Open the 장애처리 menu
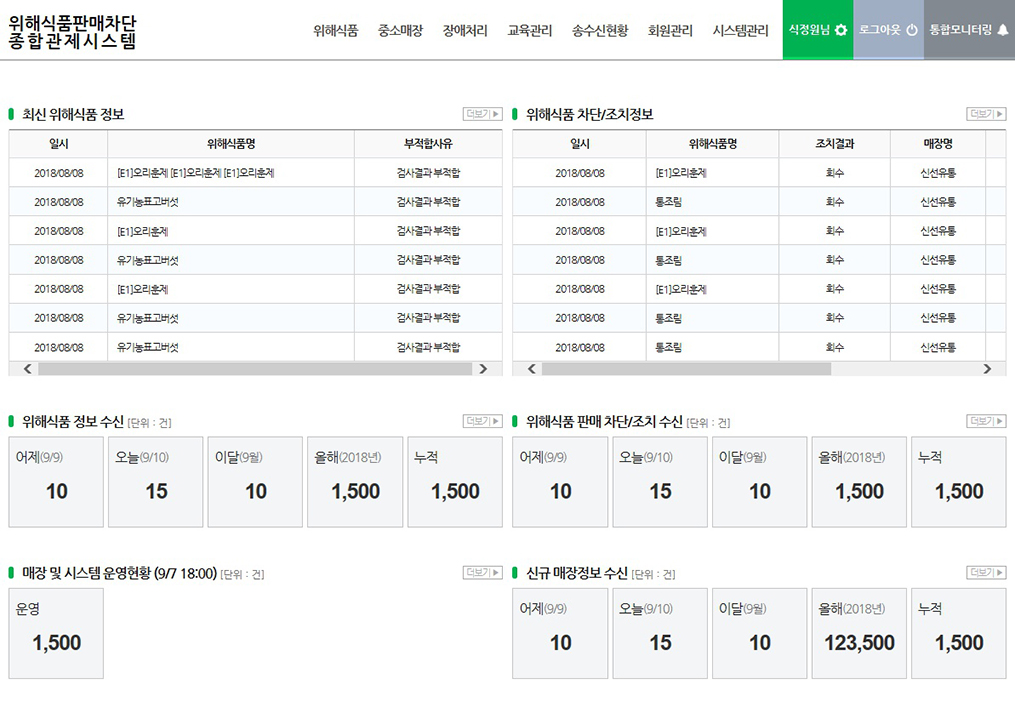The image size is (1015, 713). 465,30
